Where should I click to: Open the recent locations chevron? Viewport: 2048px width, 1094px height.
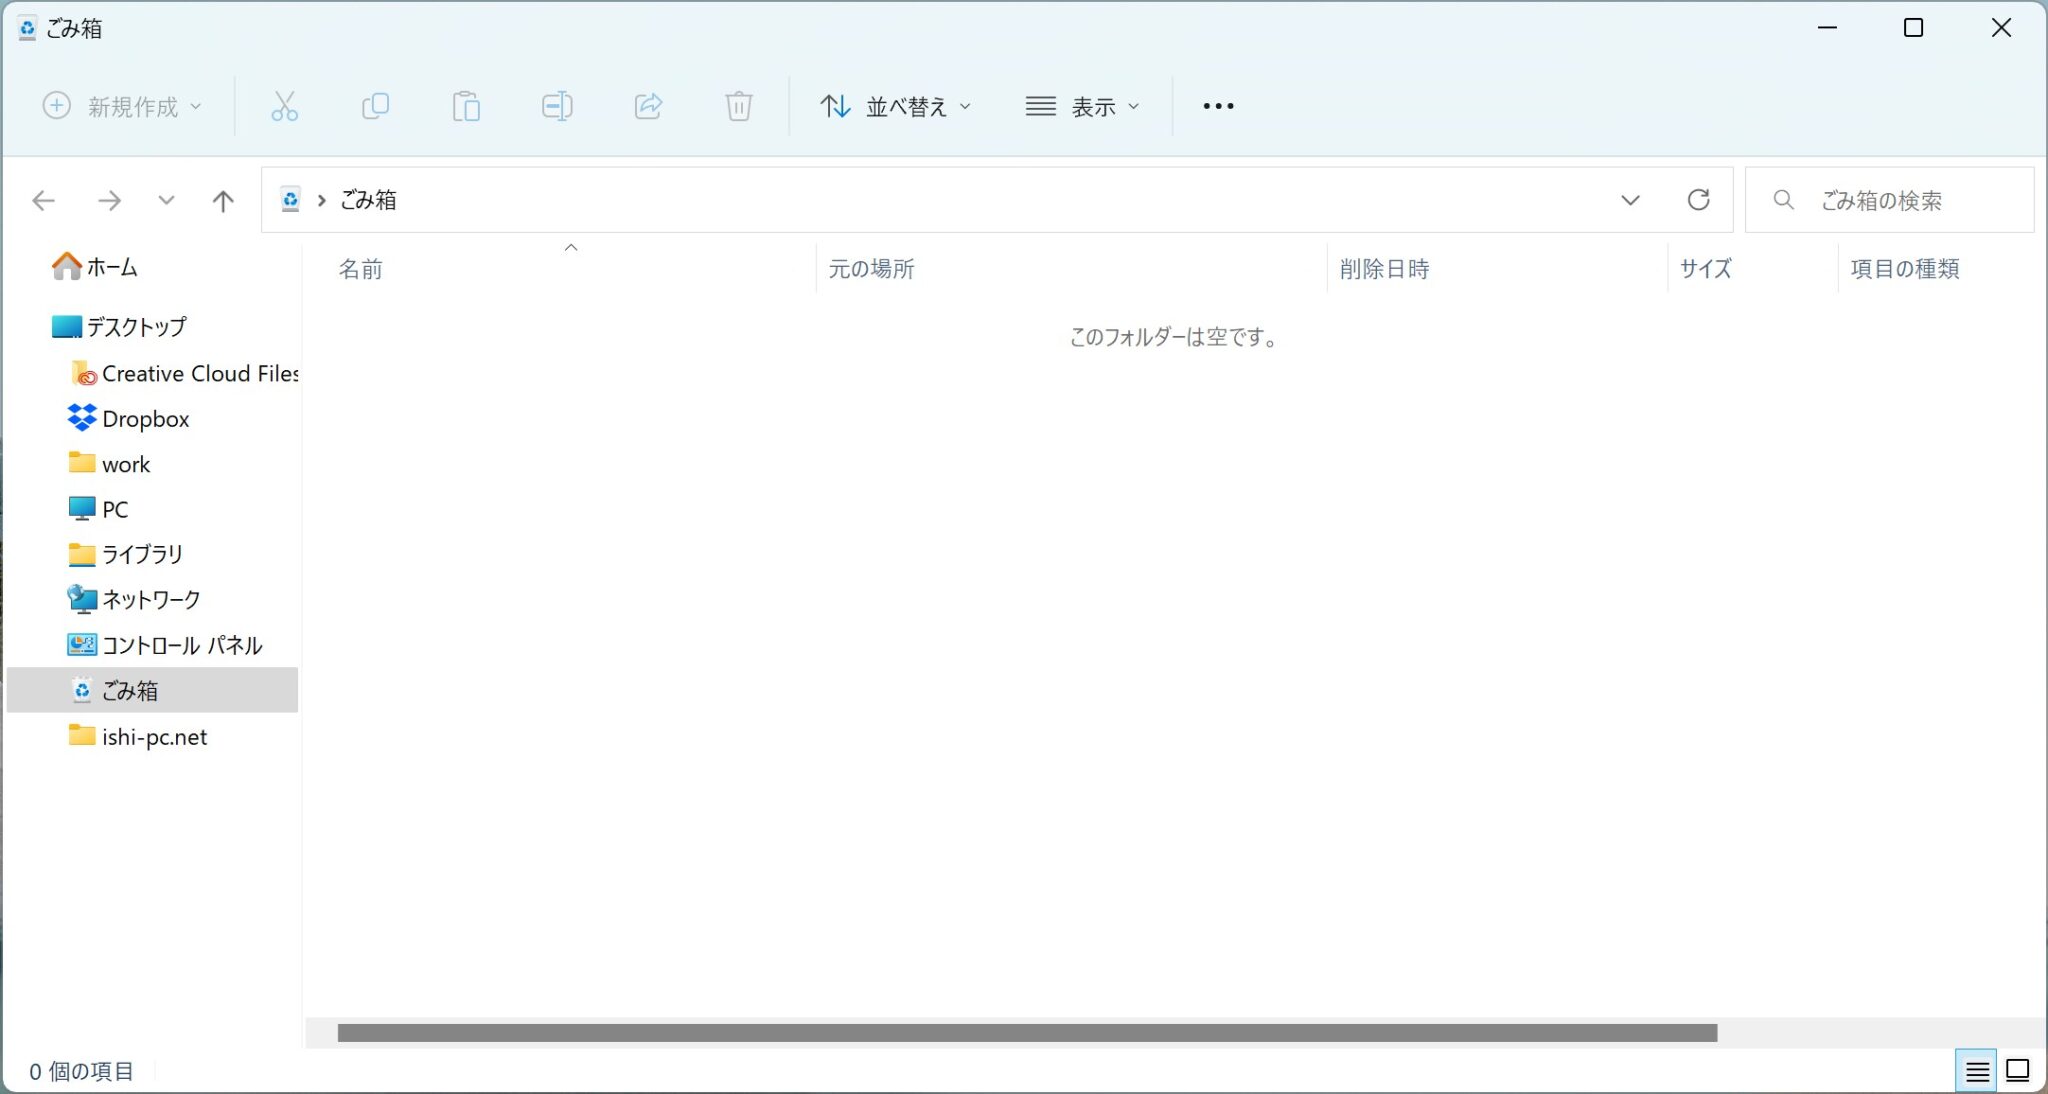pos(166,201)
